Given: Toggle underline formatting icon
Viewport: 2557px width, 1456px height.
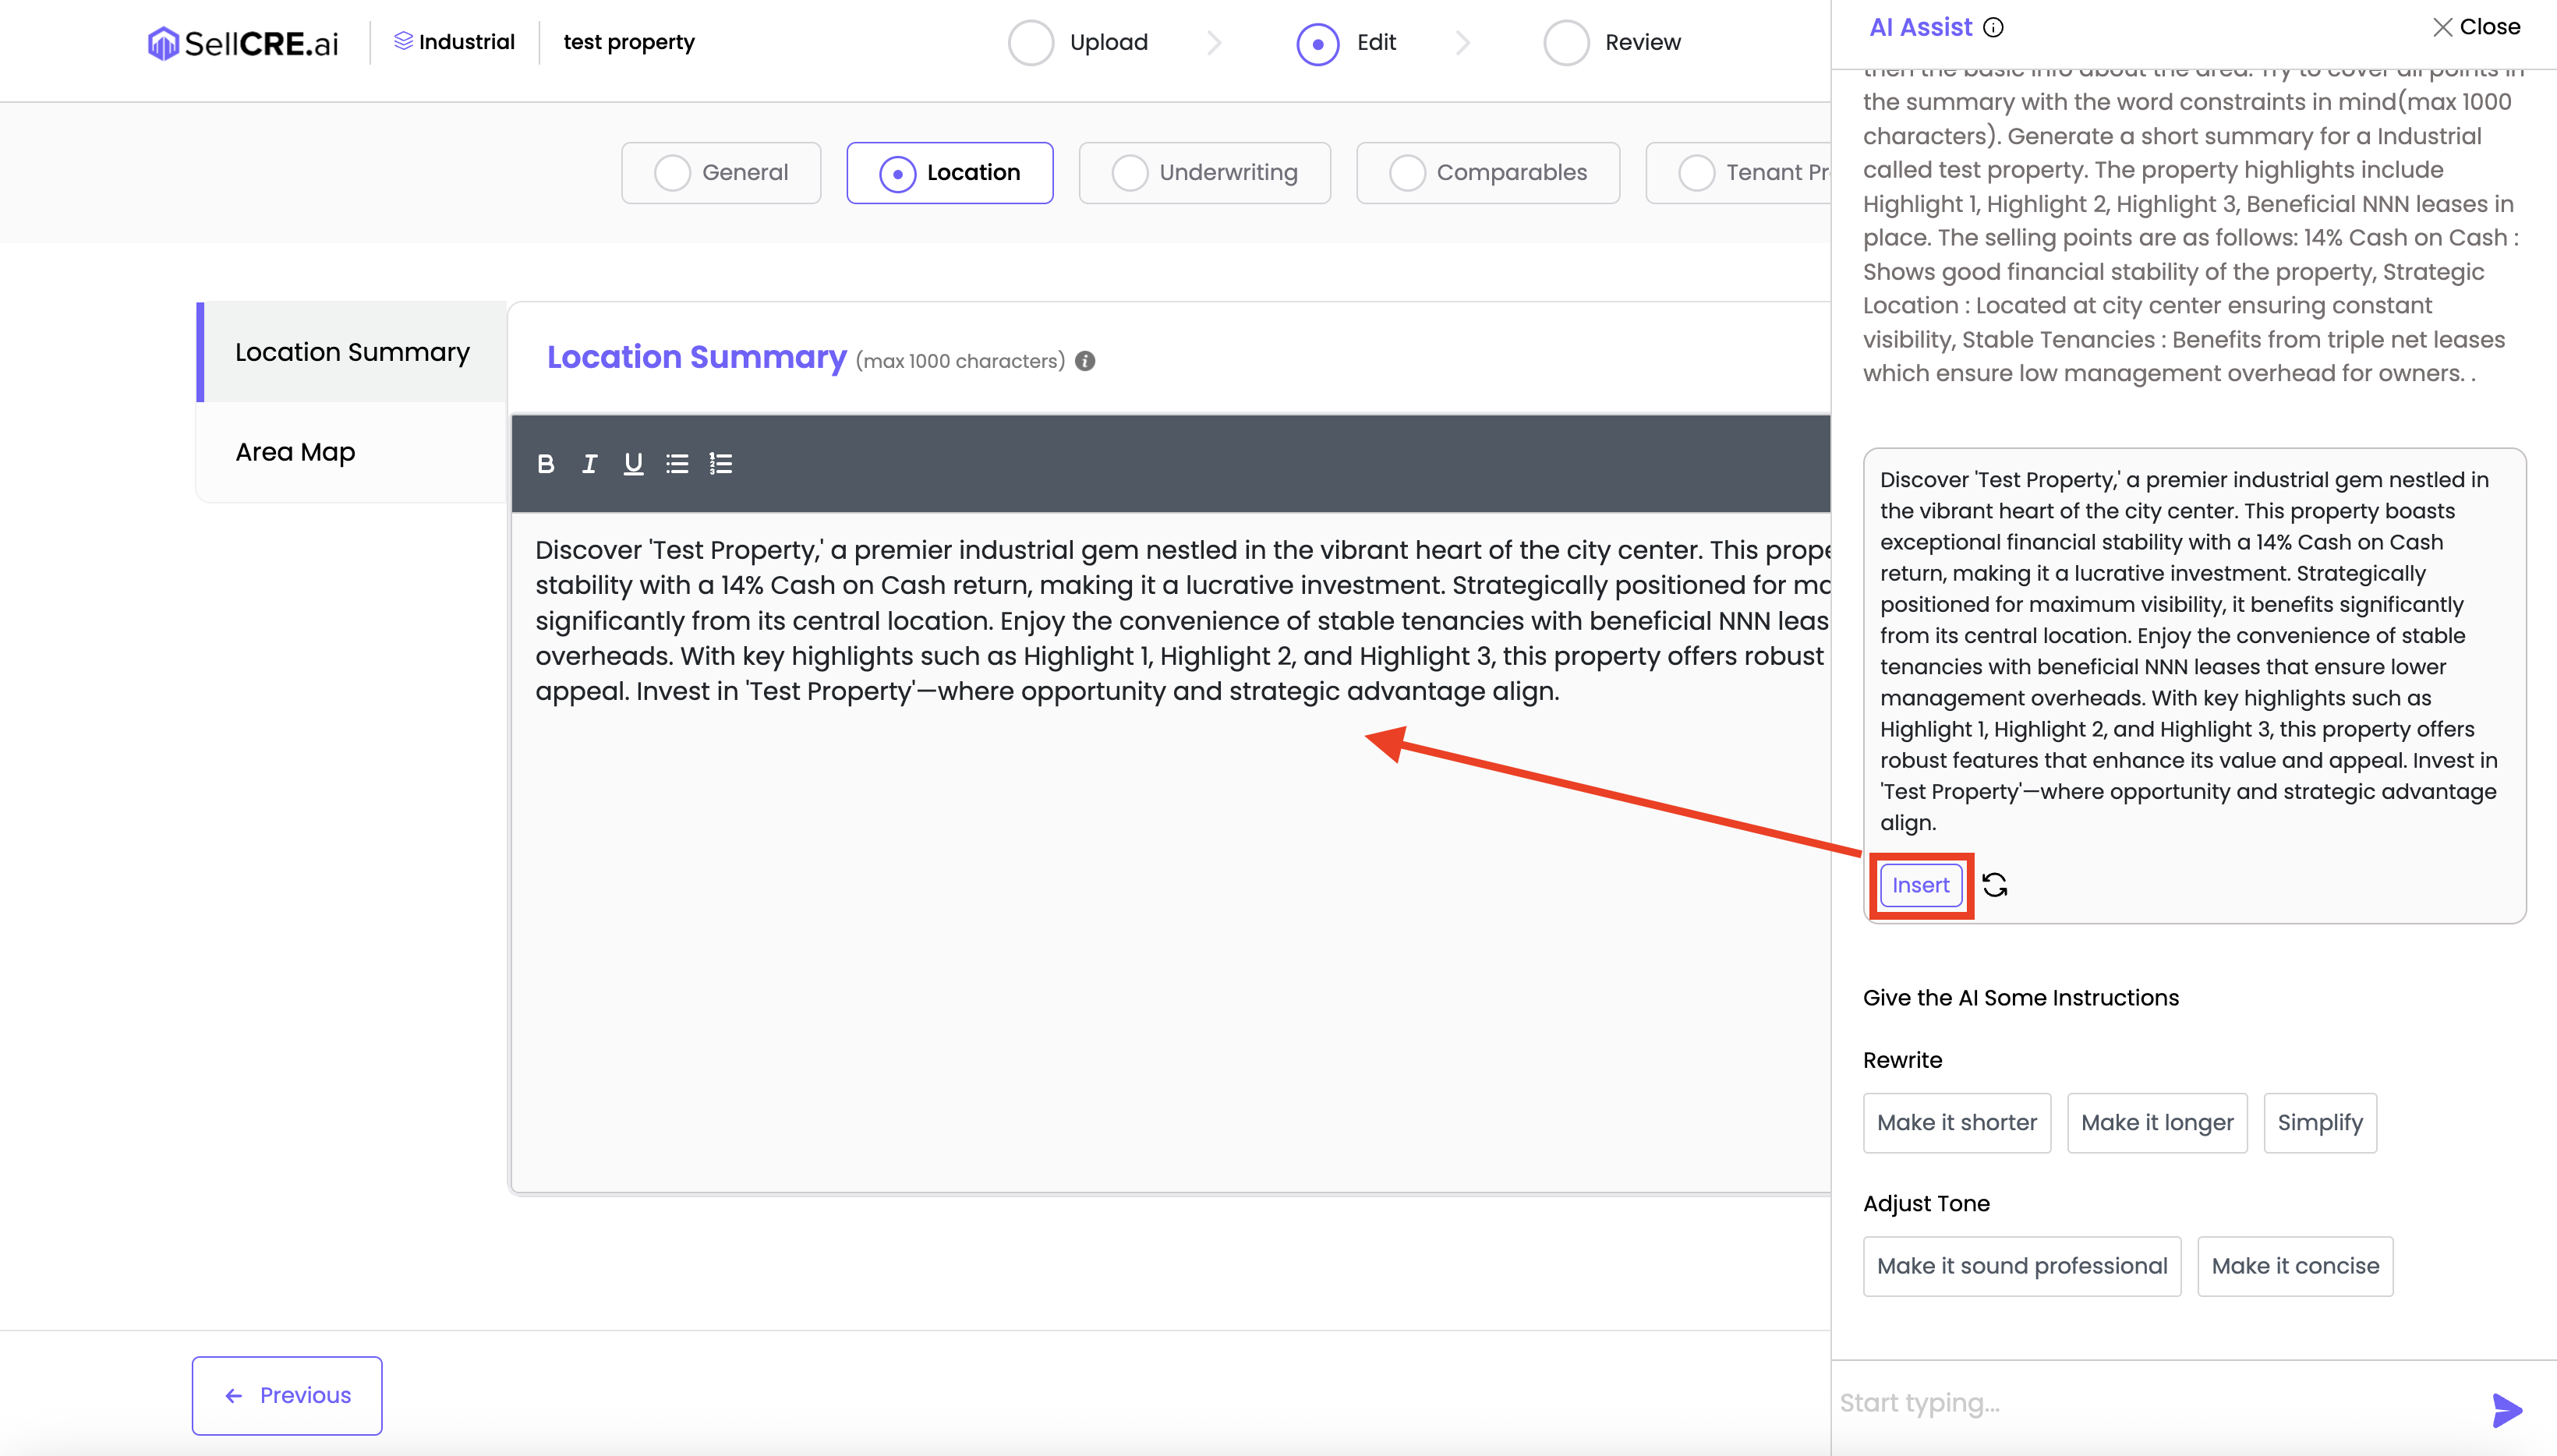Looking at the screenshot, I should (633, 464).
